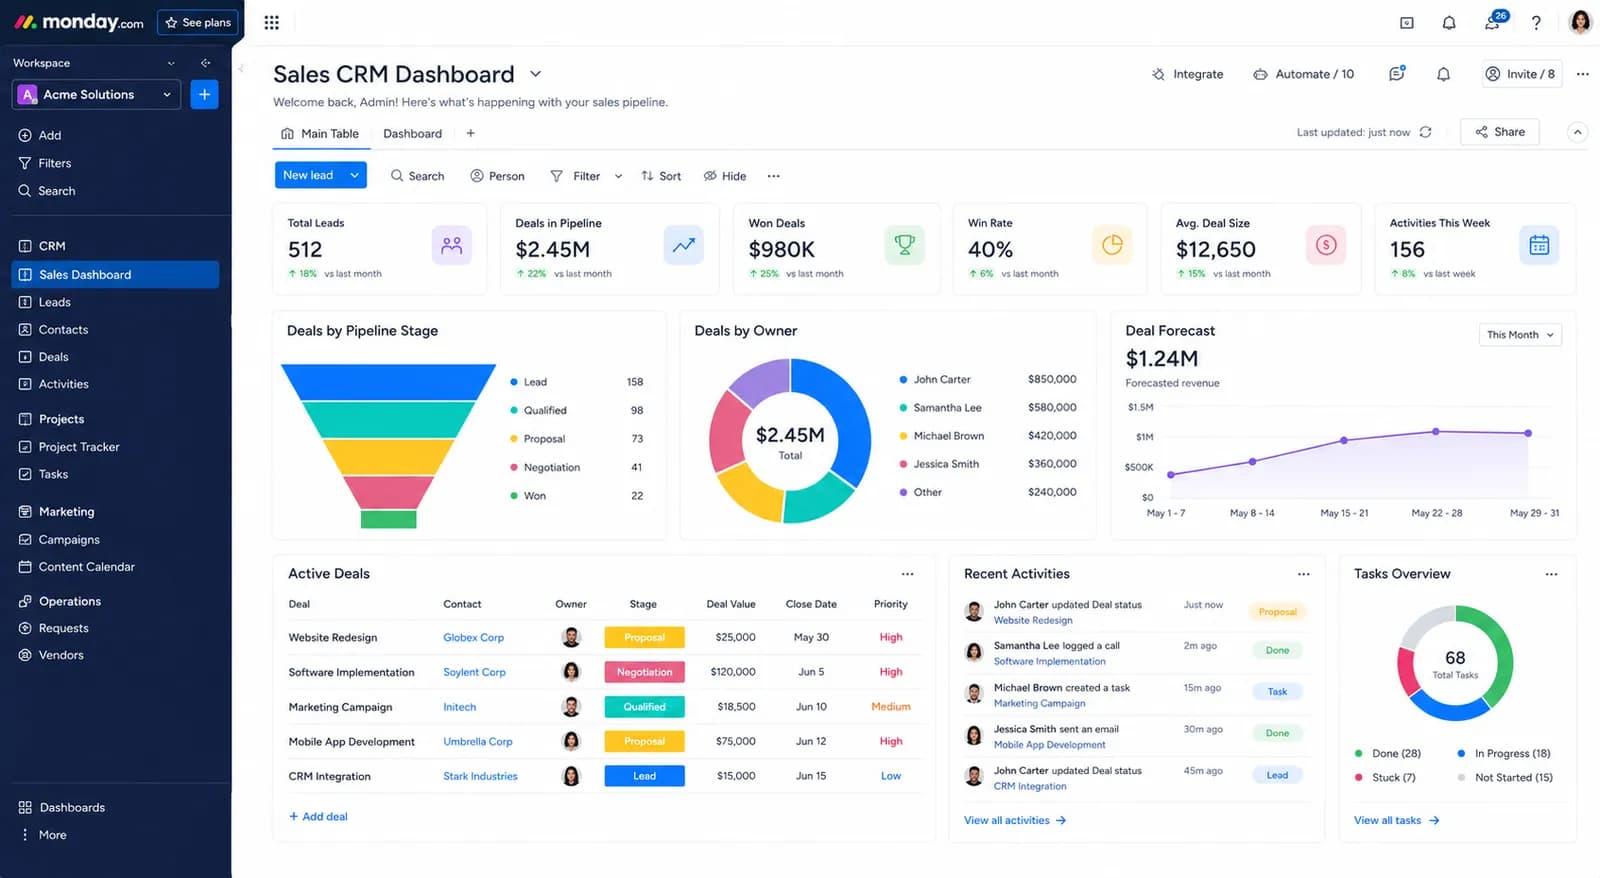Click the toolbar more options ellipsis after Hide
Image resolution: width=1600 pixels, height=878 pixels.
(x=773, y=176)
